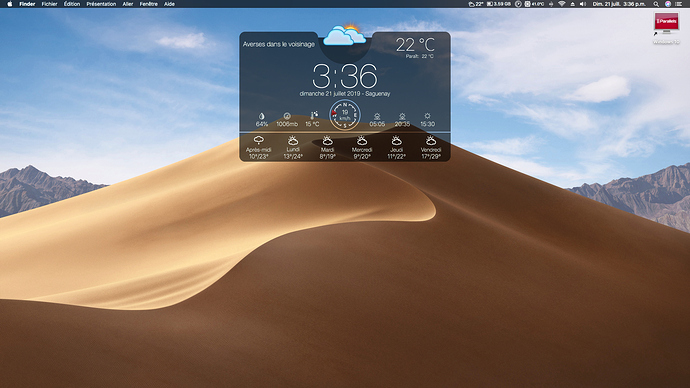Screen dimensions: 690x388
Task: Select Vendredi forecast 17°/29°
Action: click(431, 147)
